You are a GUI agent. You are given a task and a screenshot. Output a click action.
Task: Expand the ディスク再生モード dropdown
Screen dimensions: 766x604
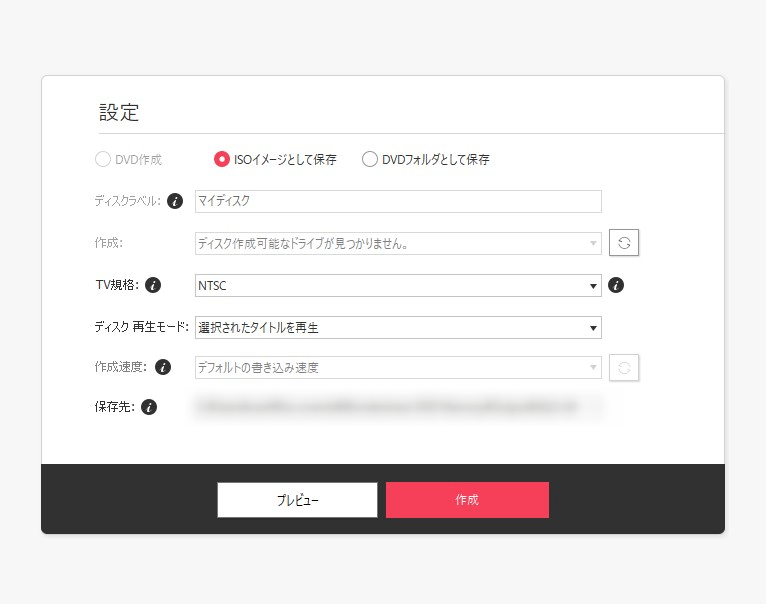point(398,327)
